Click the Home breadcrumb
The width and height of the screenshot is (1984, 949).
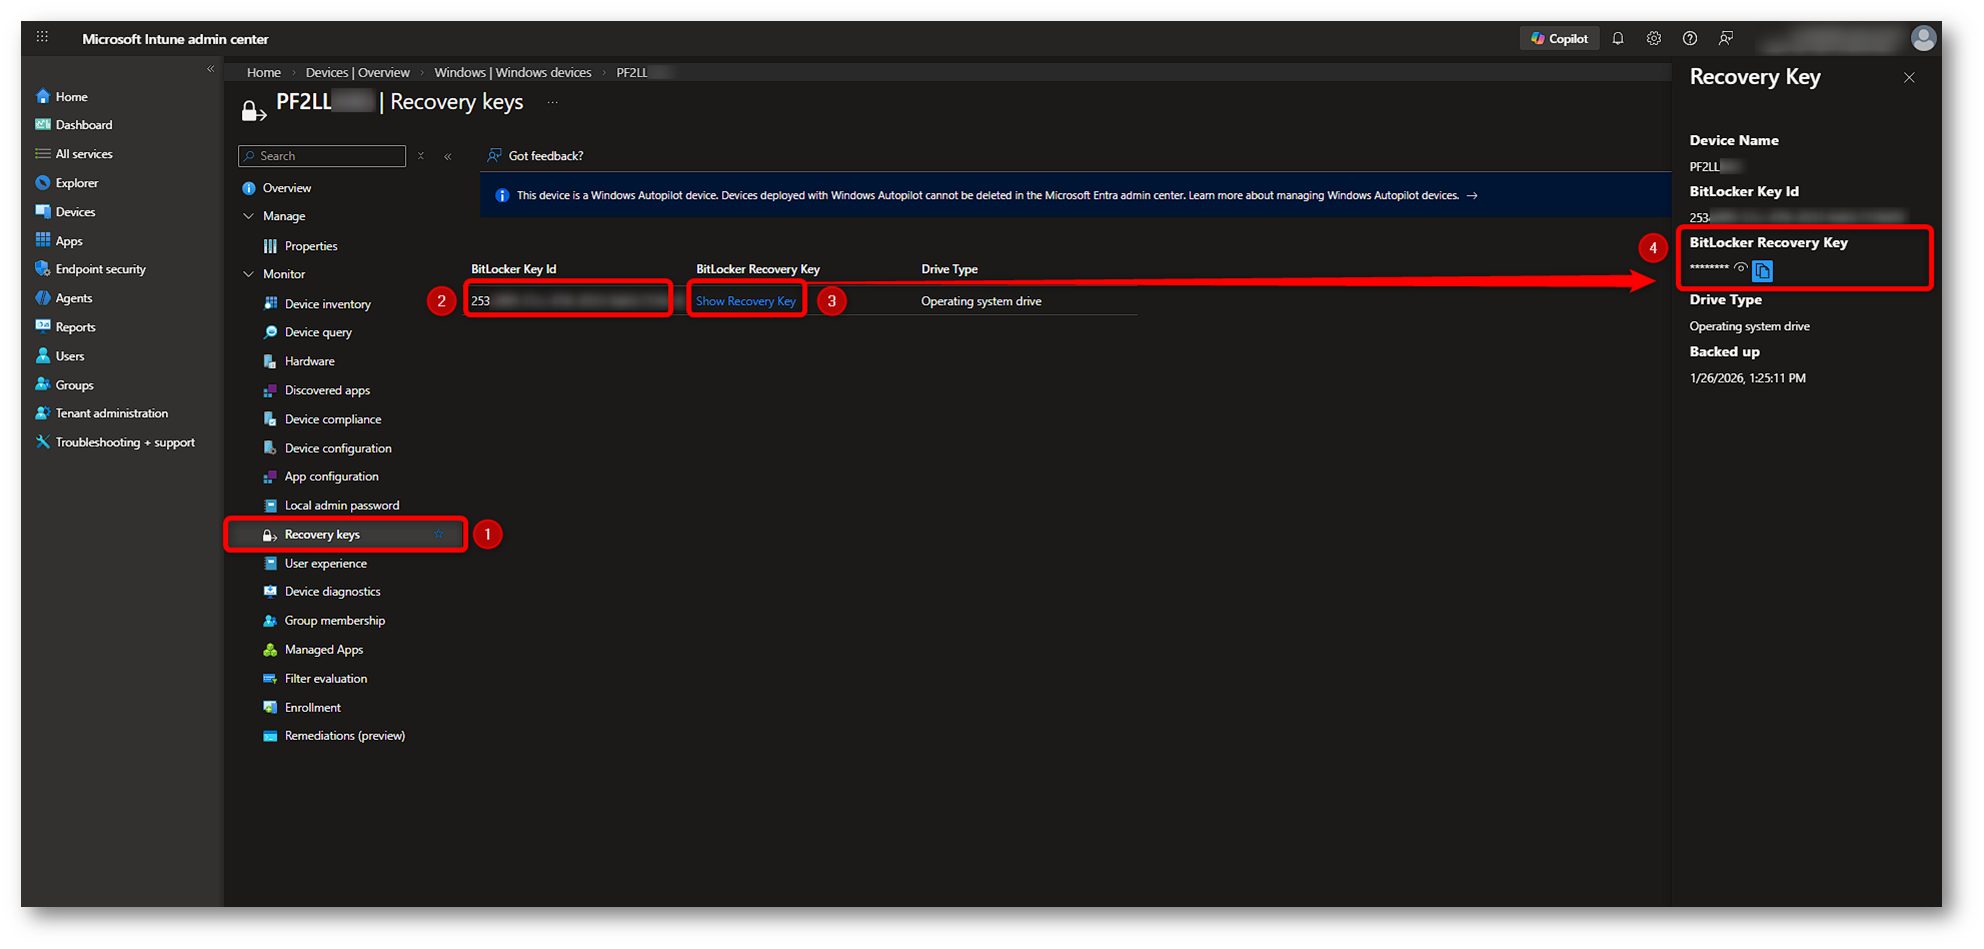[x=264, y=73]
